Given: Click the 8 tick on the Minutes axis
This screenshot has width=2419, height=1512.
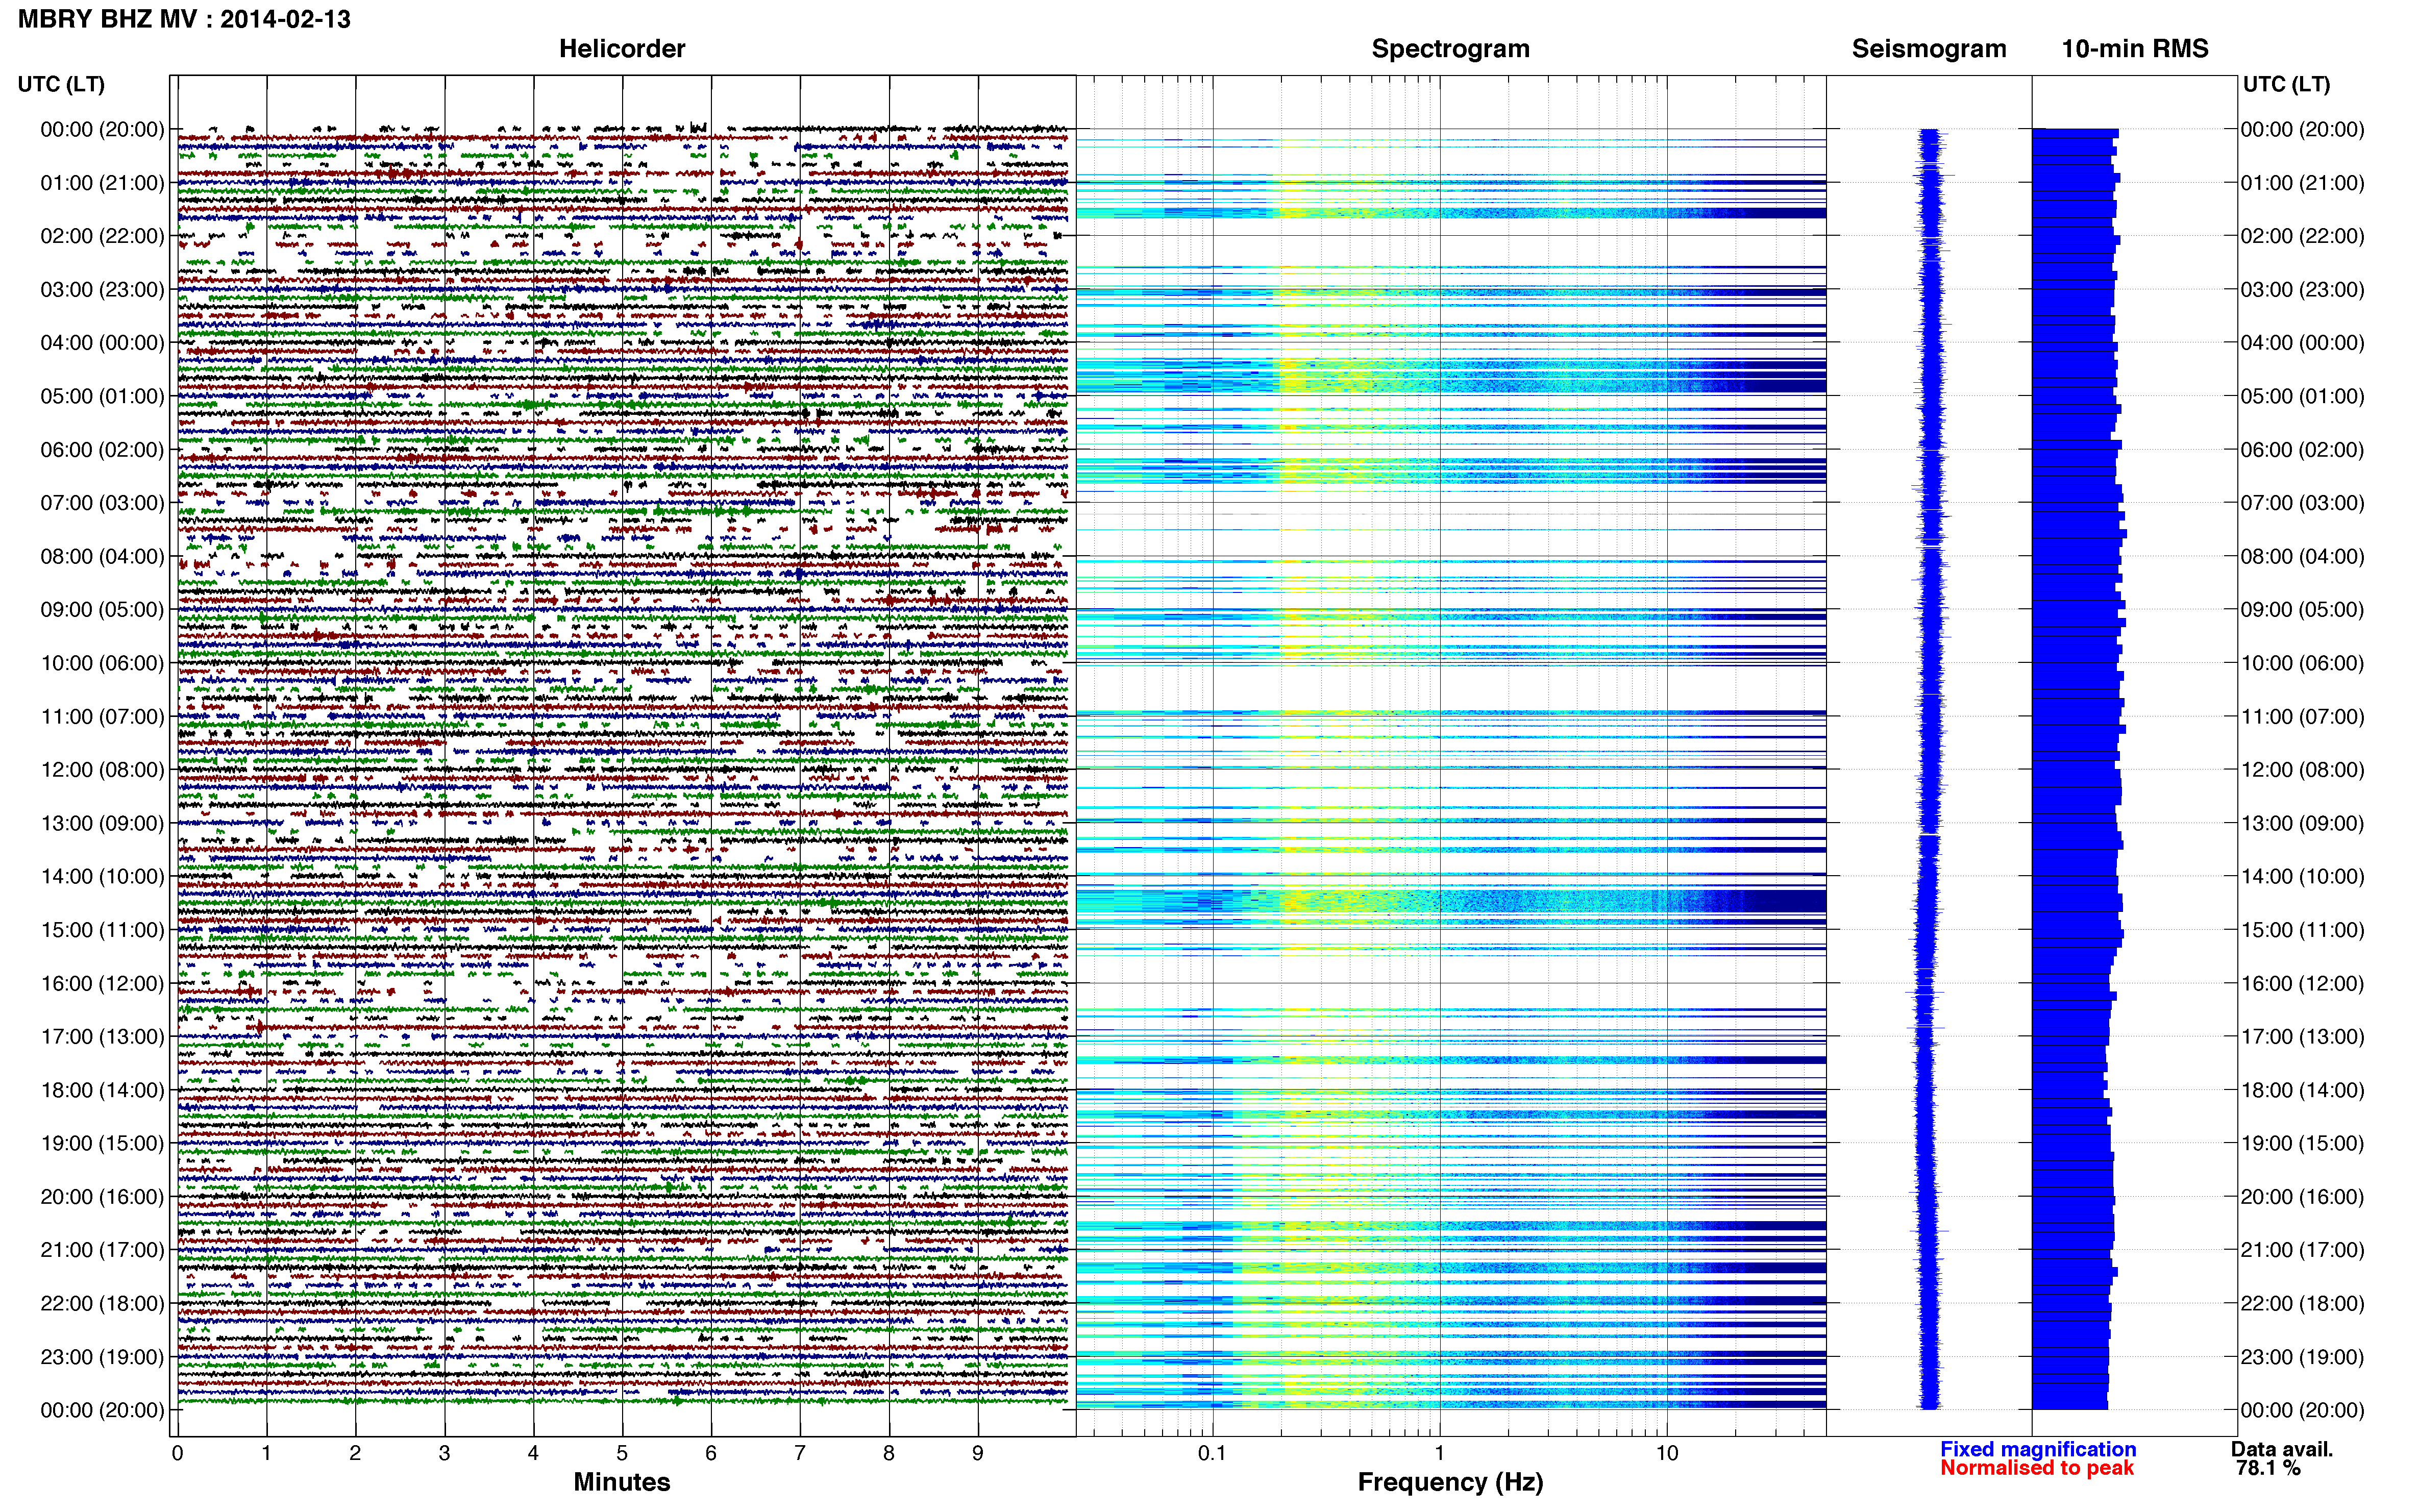Looking at the screenshot, I should 888,1453.
